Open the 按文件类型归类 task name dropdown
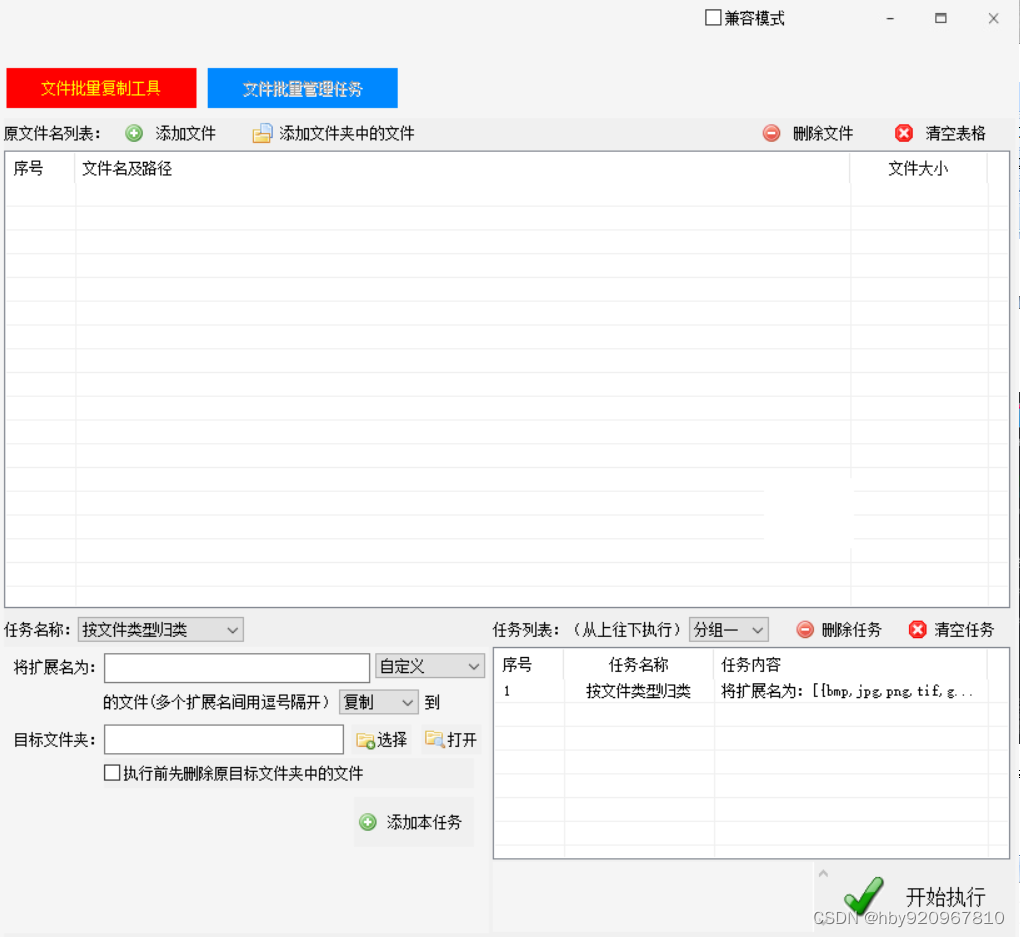 (159, 629)
